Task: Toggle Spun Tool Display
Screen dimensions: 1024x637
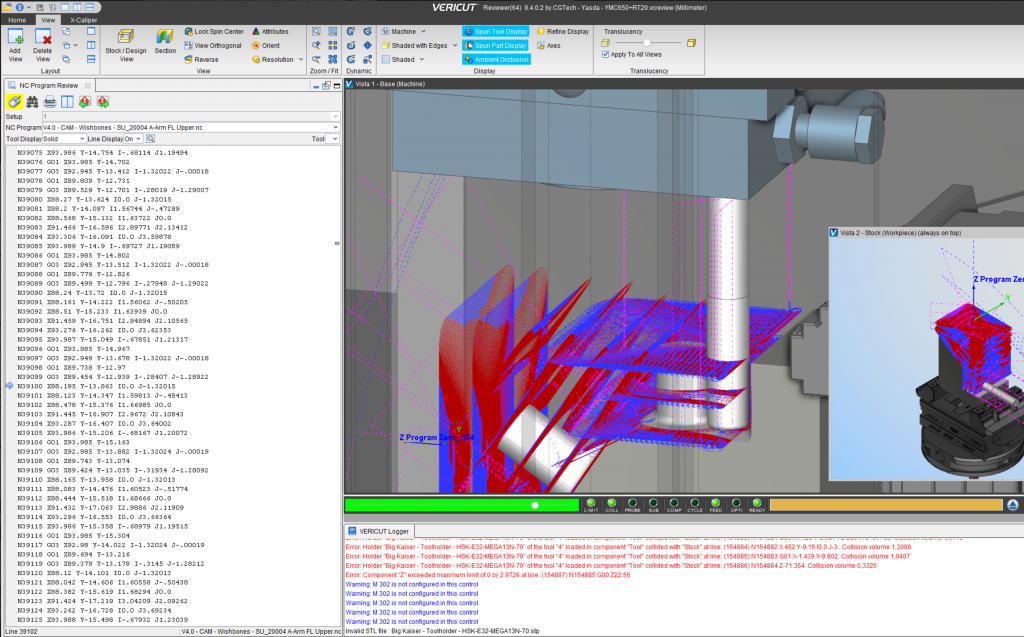Action: click(x=496, y=31)
